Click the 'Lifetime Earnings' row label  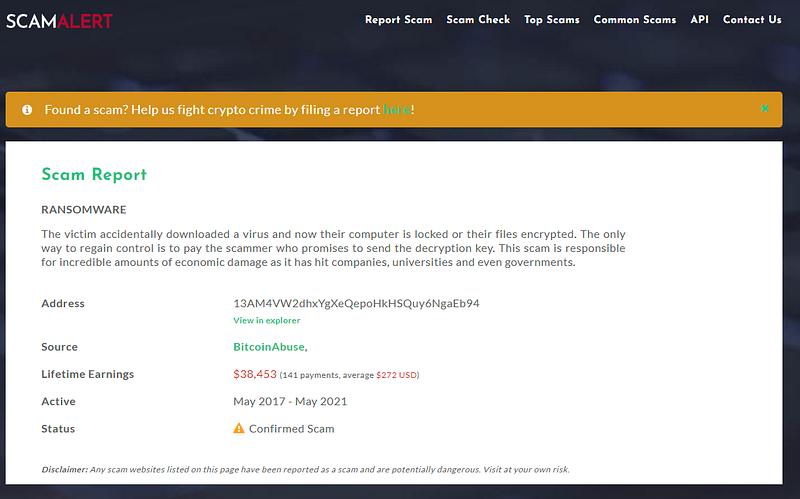[87, 375]
